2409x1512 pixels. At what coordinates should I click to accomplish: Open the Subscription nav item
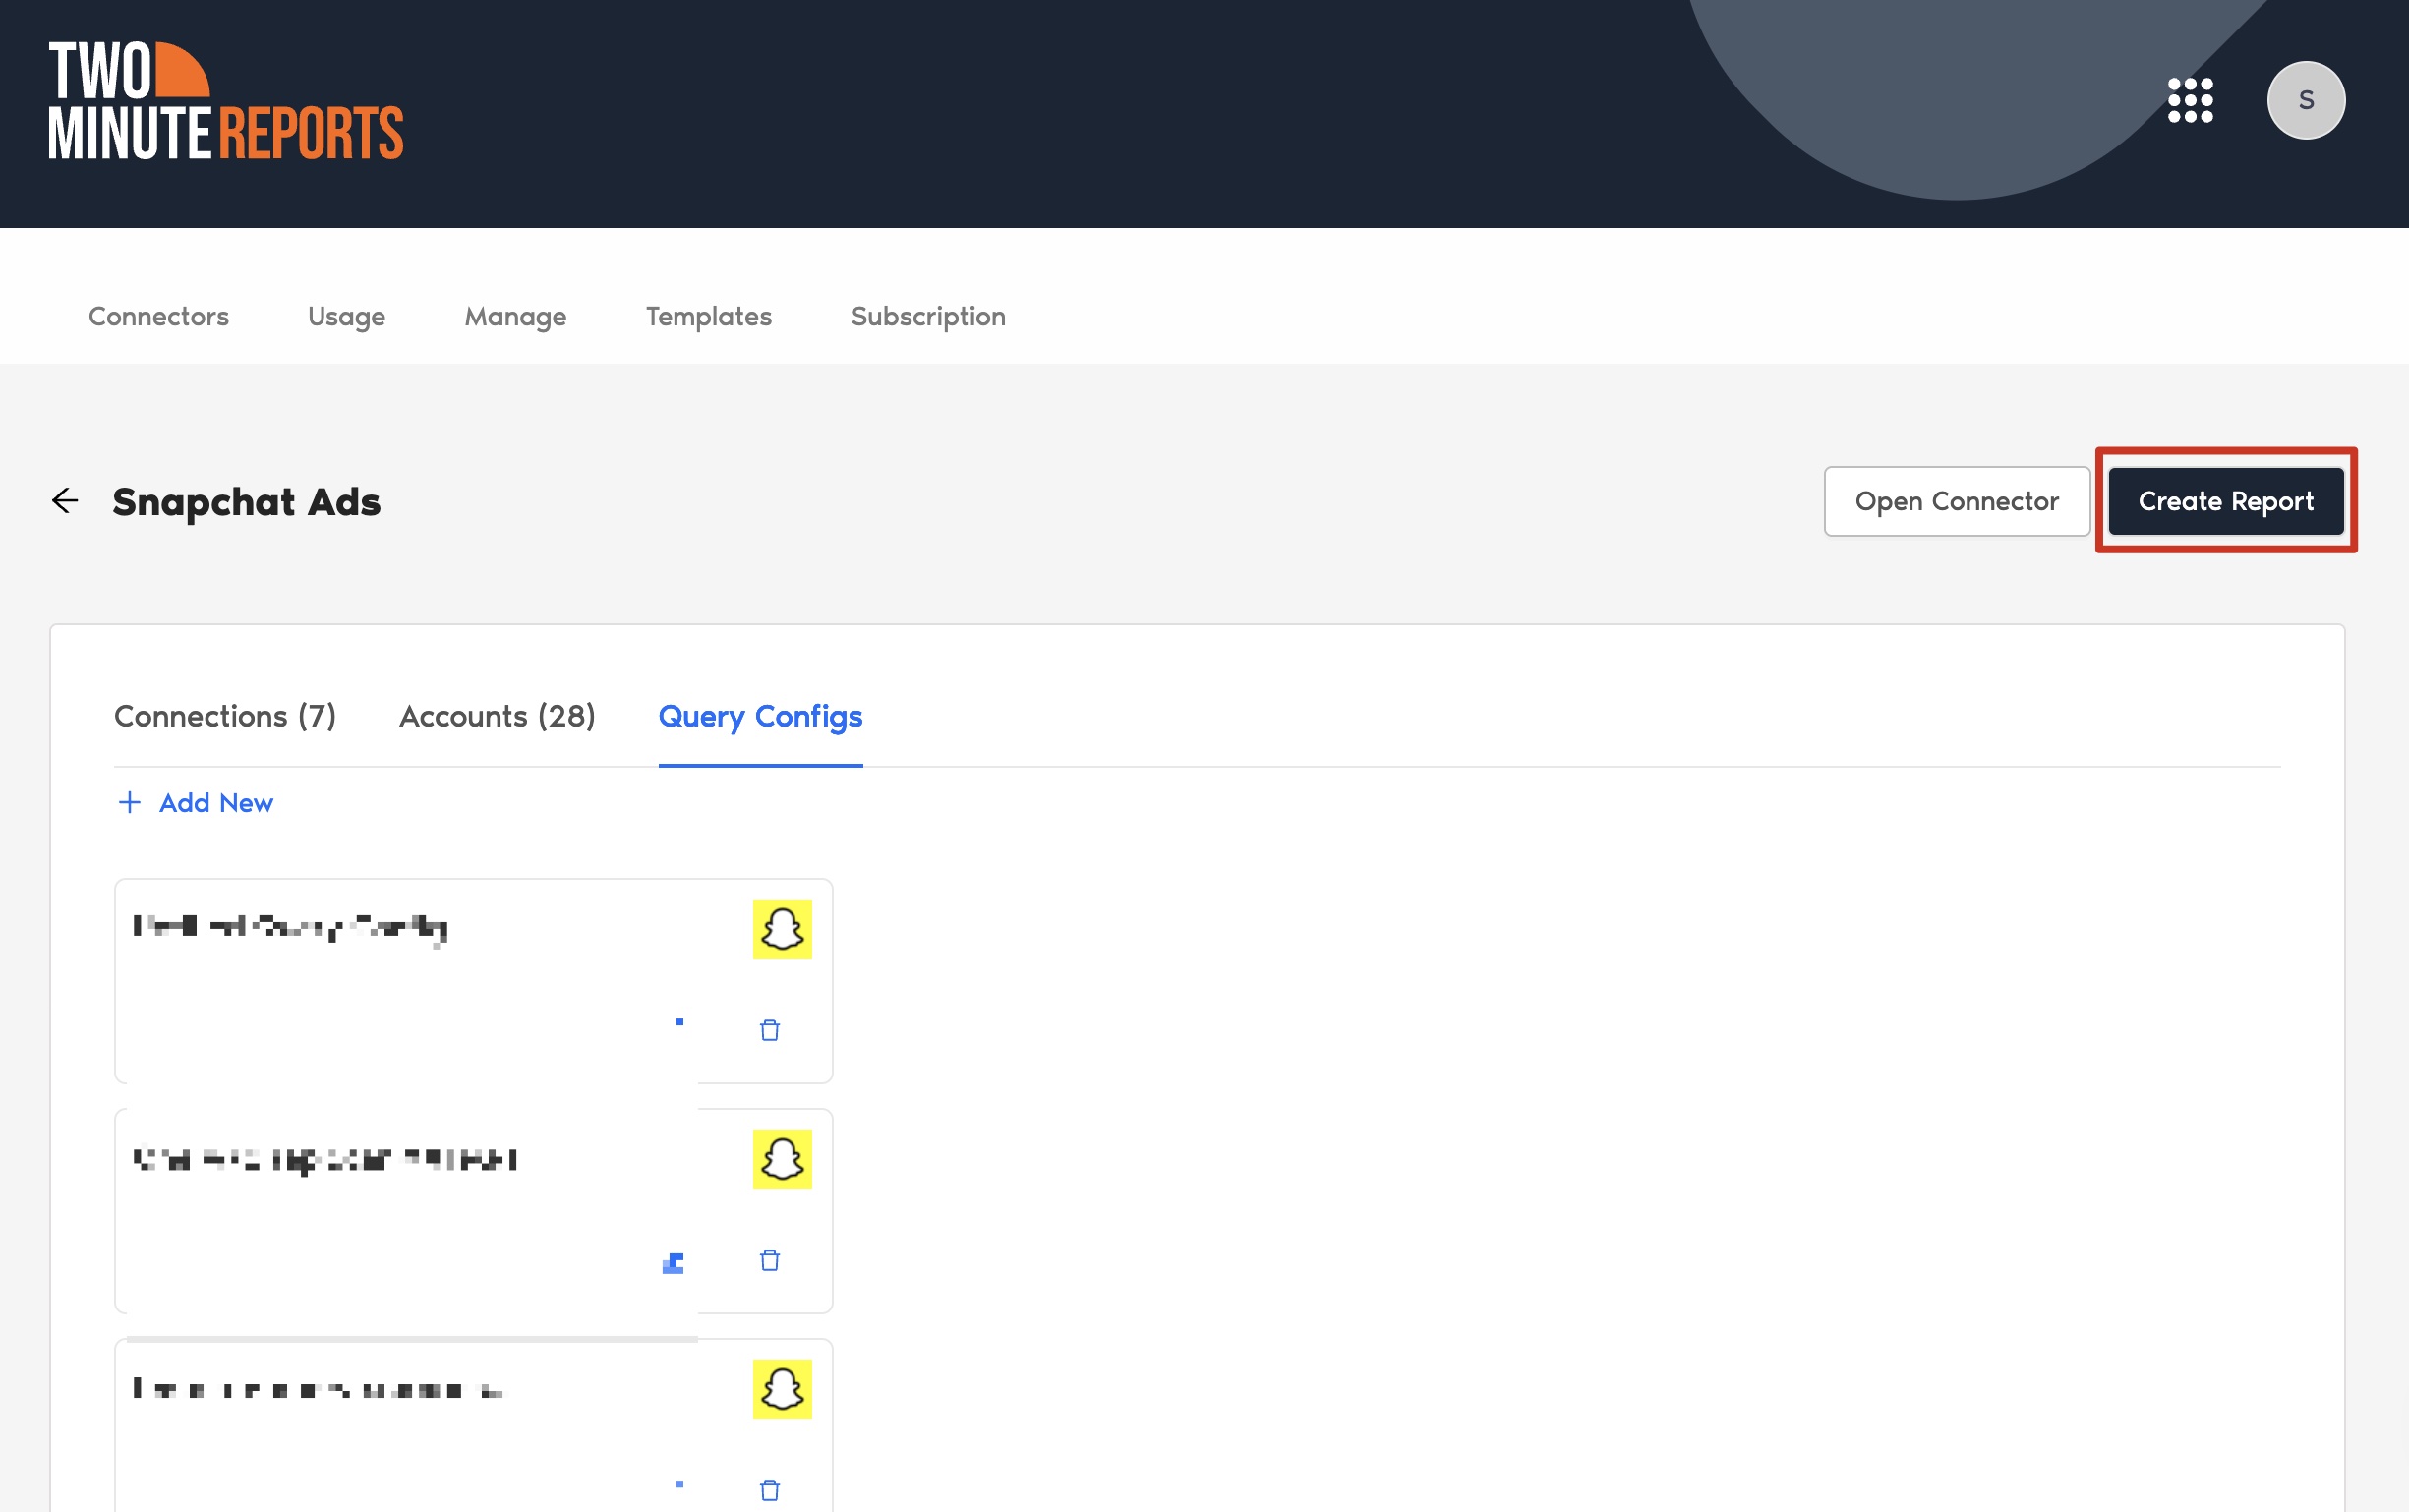pyautogui.click(x=928, y=316)
